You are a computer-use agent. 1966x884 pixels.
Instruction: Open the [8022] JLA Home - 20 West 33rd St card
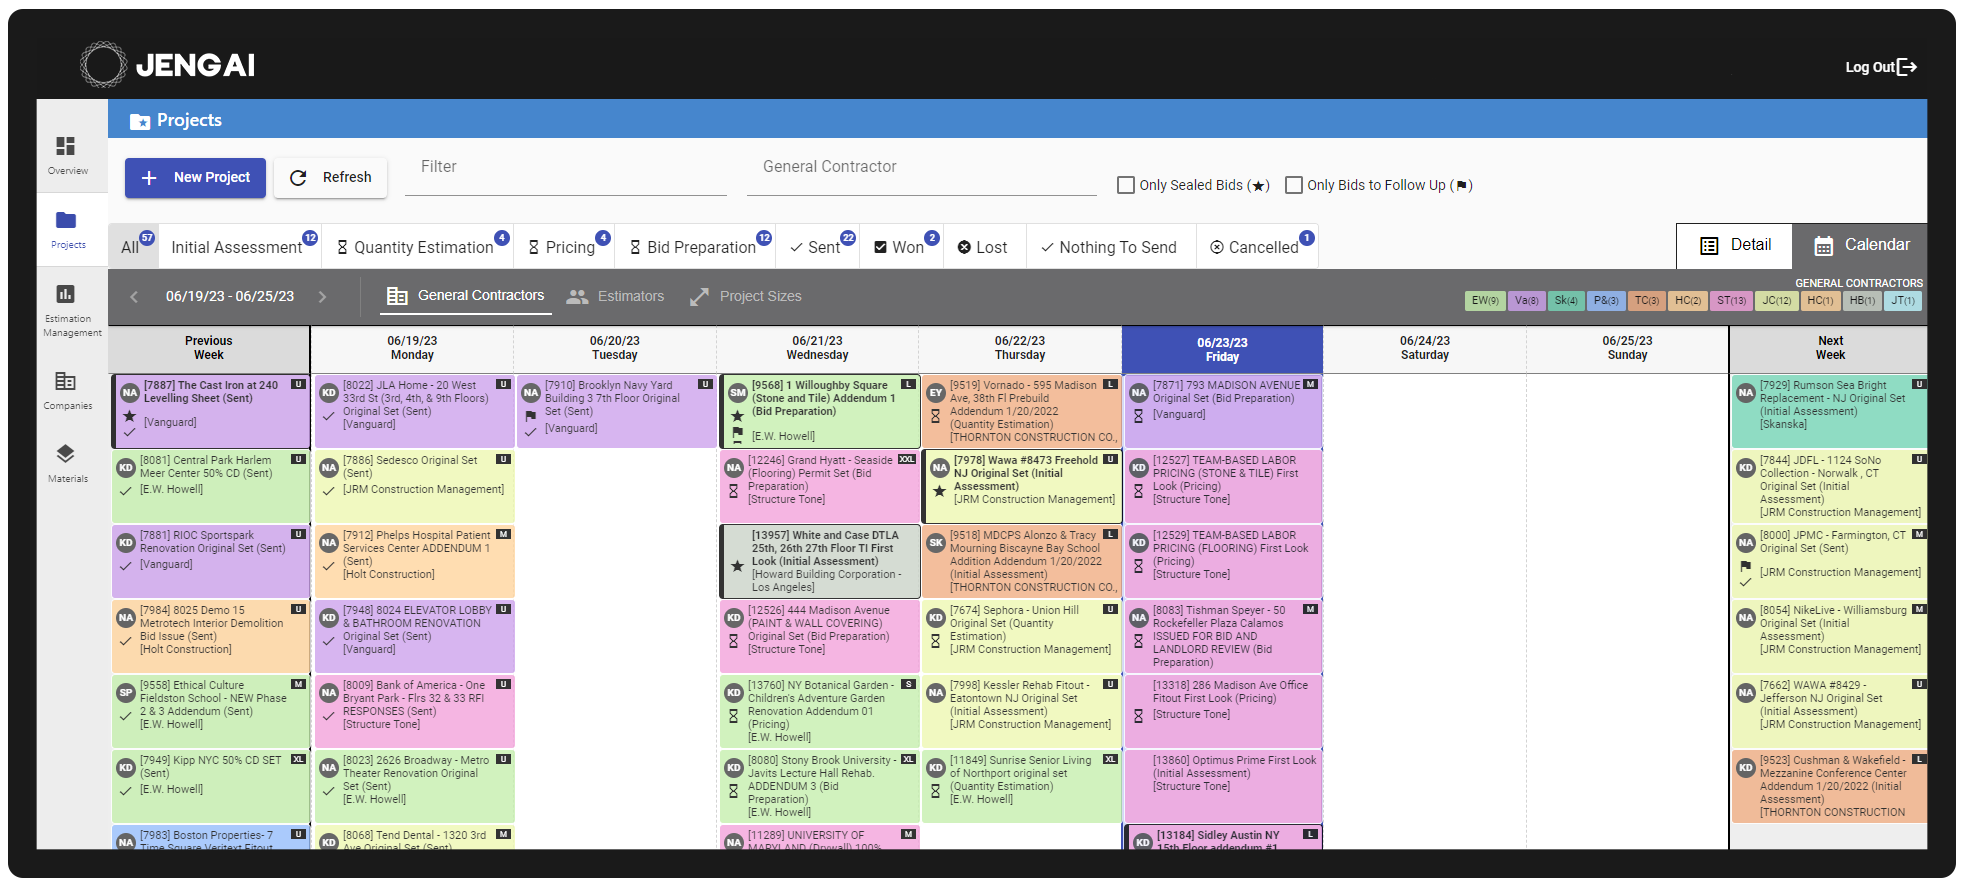click(414, 411)
